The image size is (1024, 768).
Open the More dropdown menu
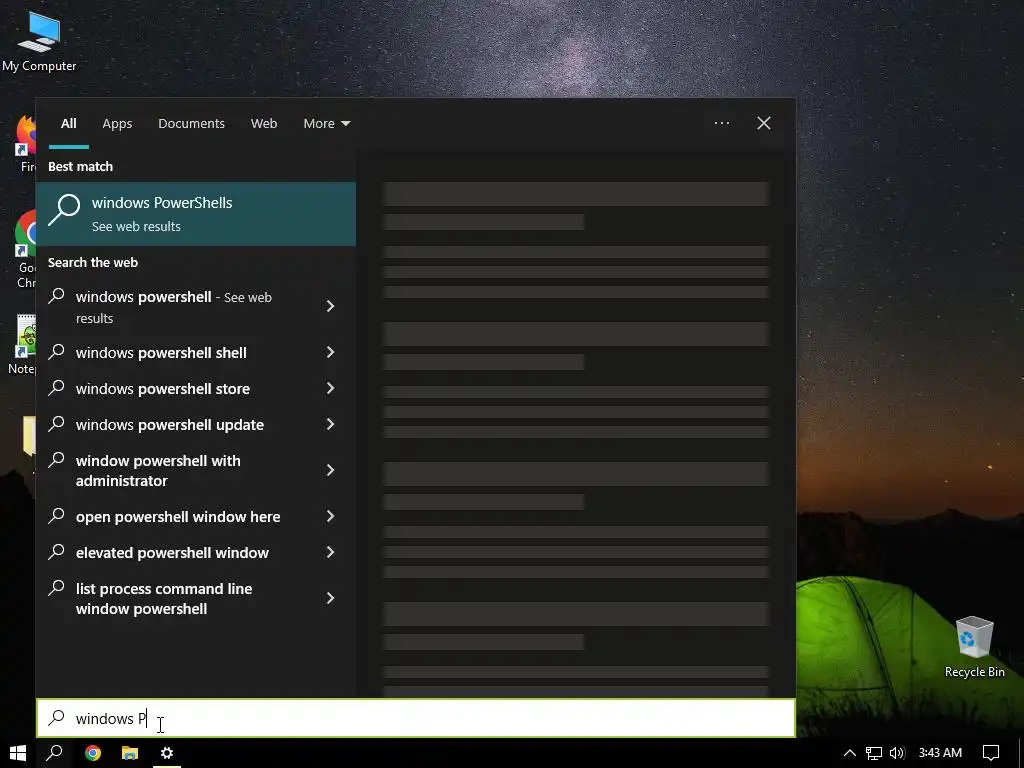327,123
